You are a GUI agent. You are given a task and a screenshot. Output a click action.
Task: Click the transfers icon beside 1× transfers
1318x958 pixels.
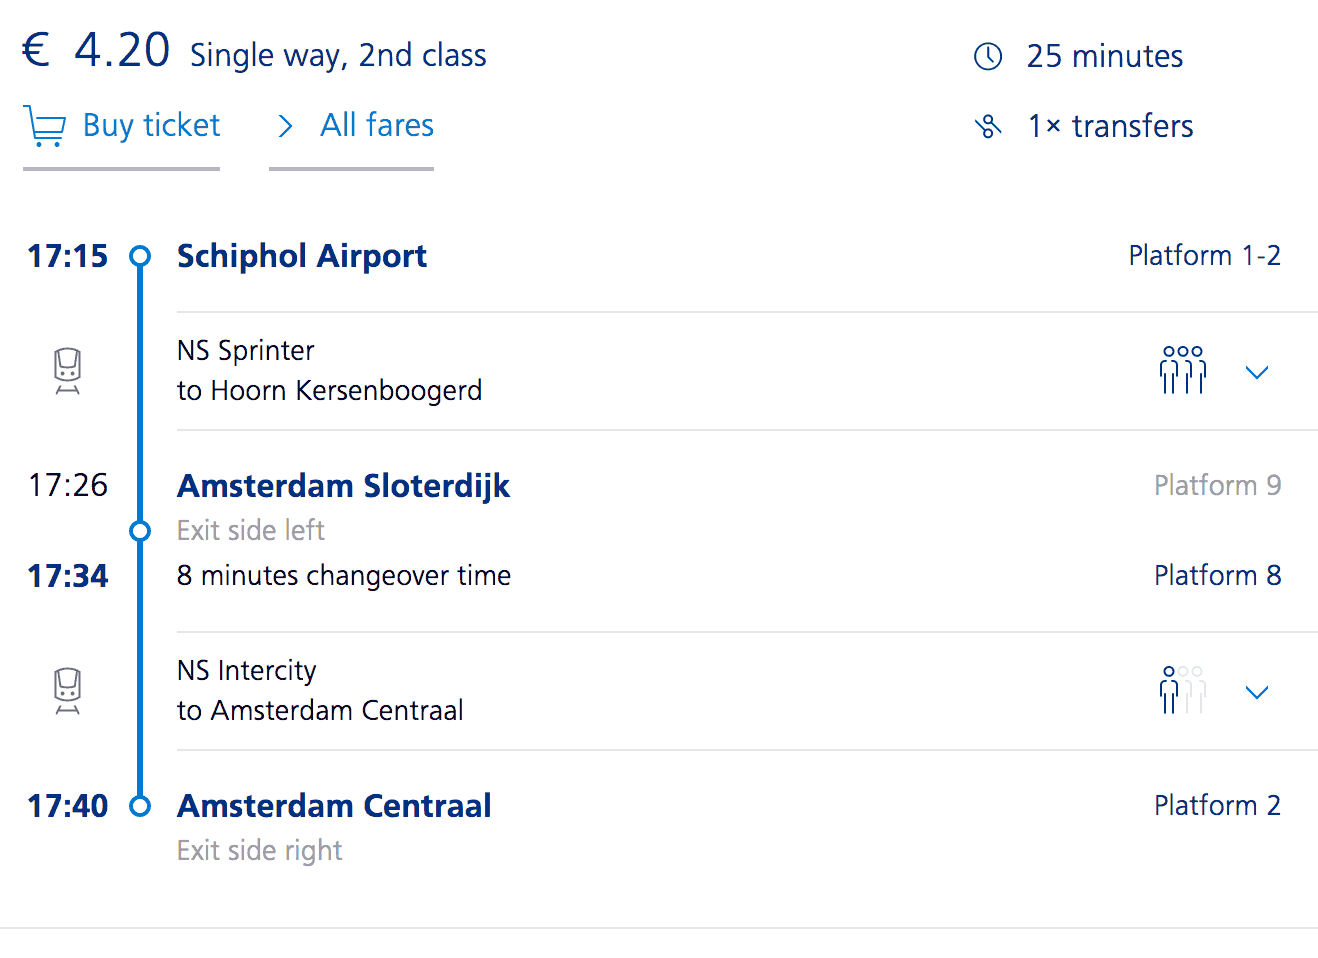(988, 127)
